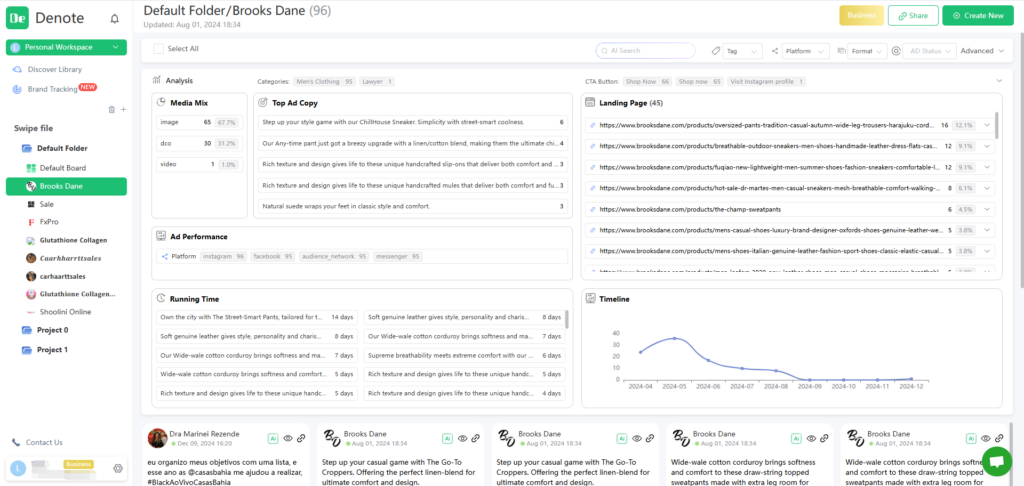Click the Business plan button
This screenshot has width=1024, height=486.
[861, 16]
